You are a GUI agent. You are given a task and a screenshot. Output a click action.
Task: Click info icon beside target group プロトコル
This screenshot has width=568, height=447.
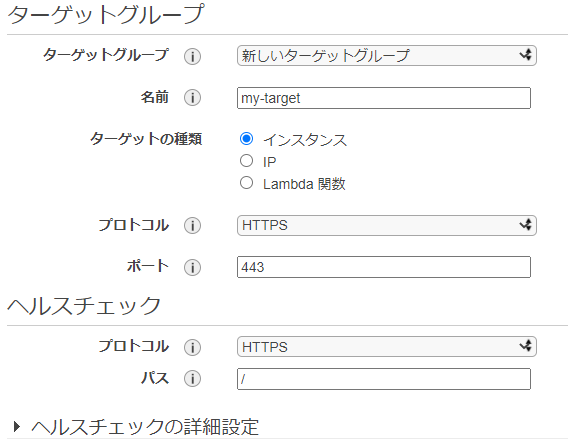(192, 226)
